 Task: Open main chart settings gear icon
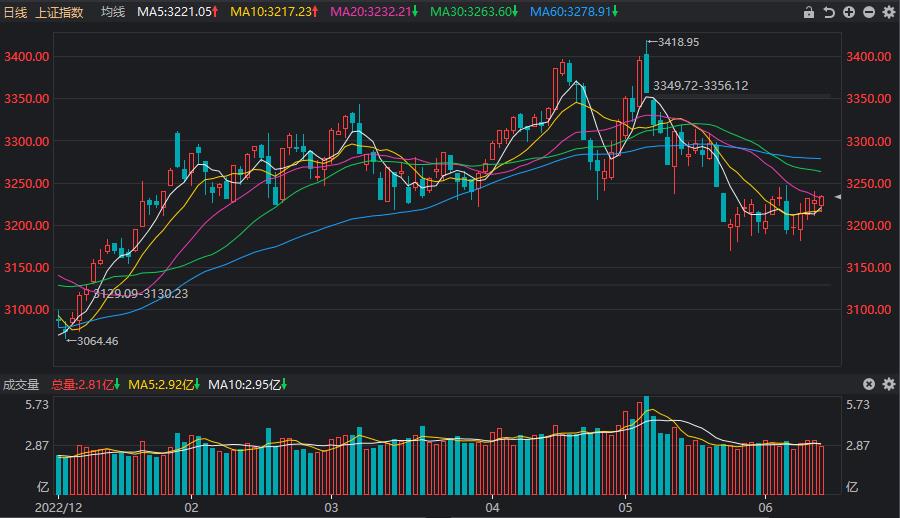(888, 12)
